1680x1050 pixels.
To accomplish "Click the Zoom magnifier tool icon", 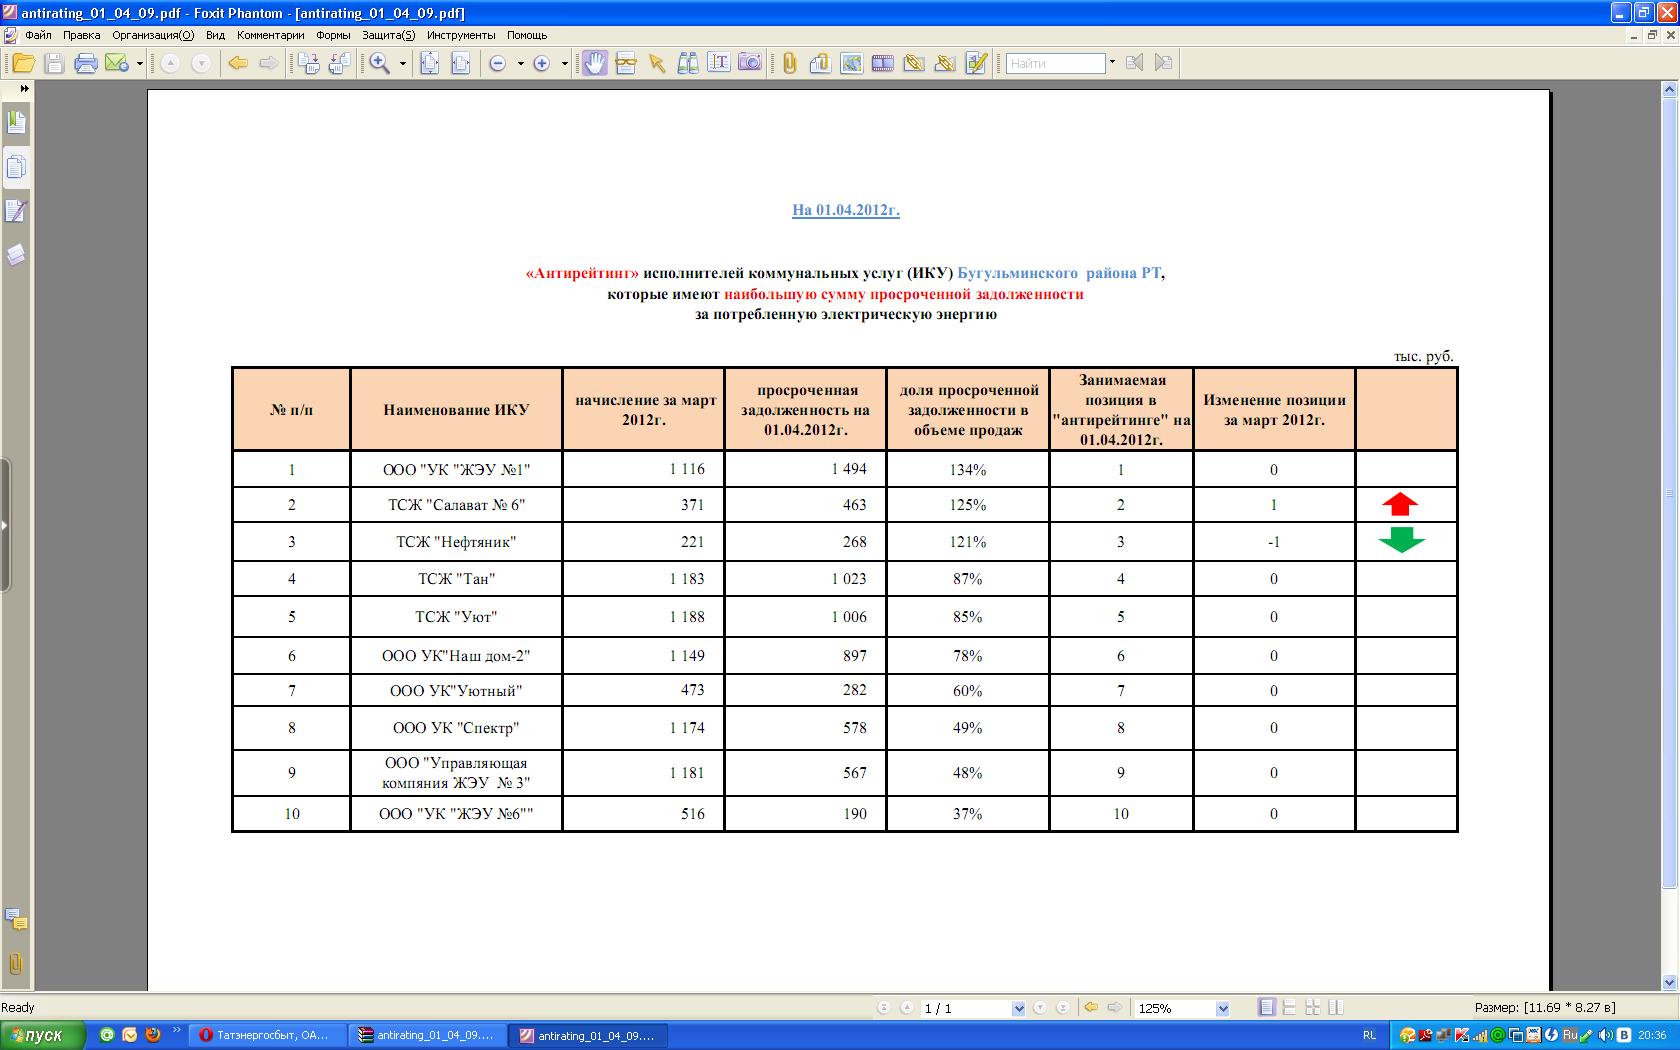I will pyautogui.click(x=380, y=64).
